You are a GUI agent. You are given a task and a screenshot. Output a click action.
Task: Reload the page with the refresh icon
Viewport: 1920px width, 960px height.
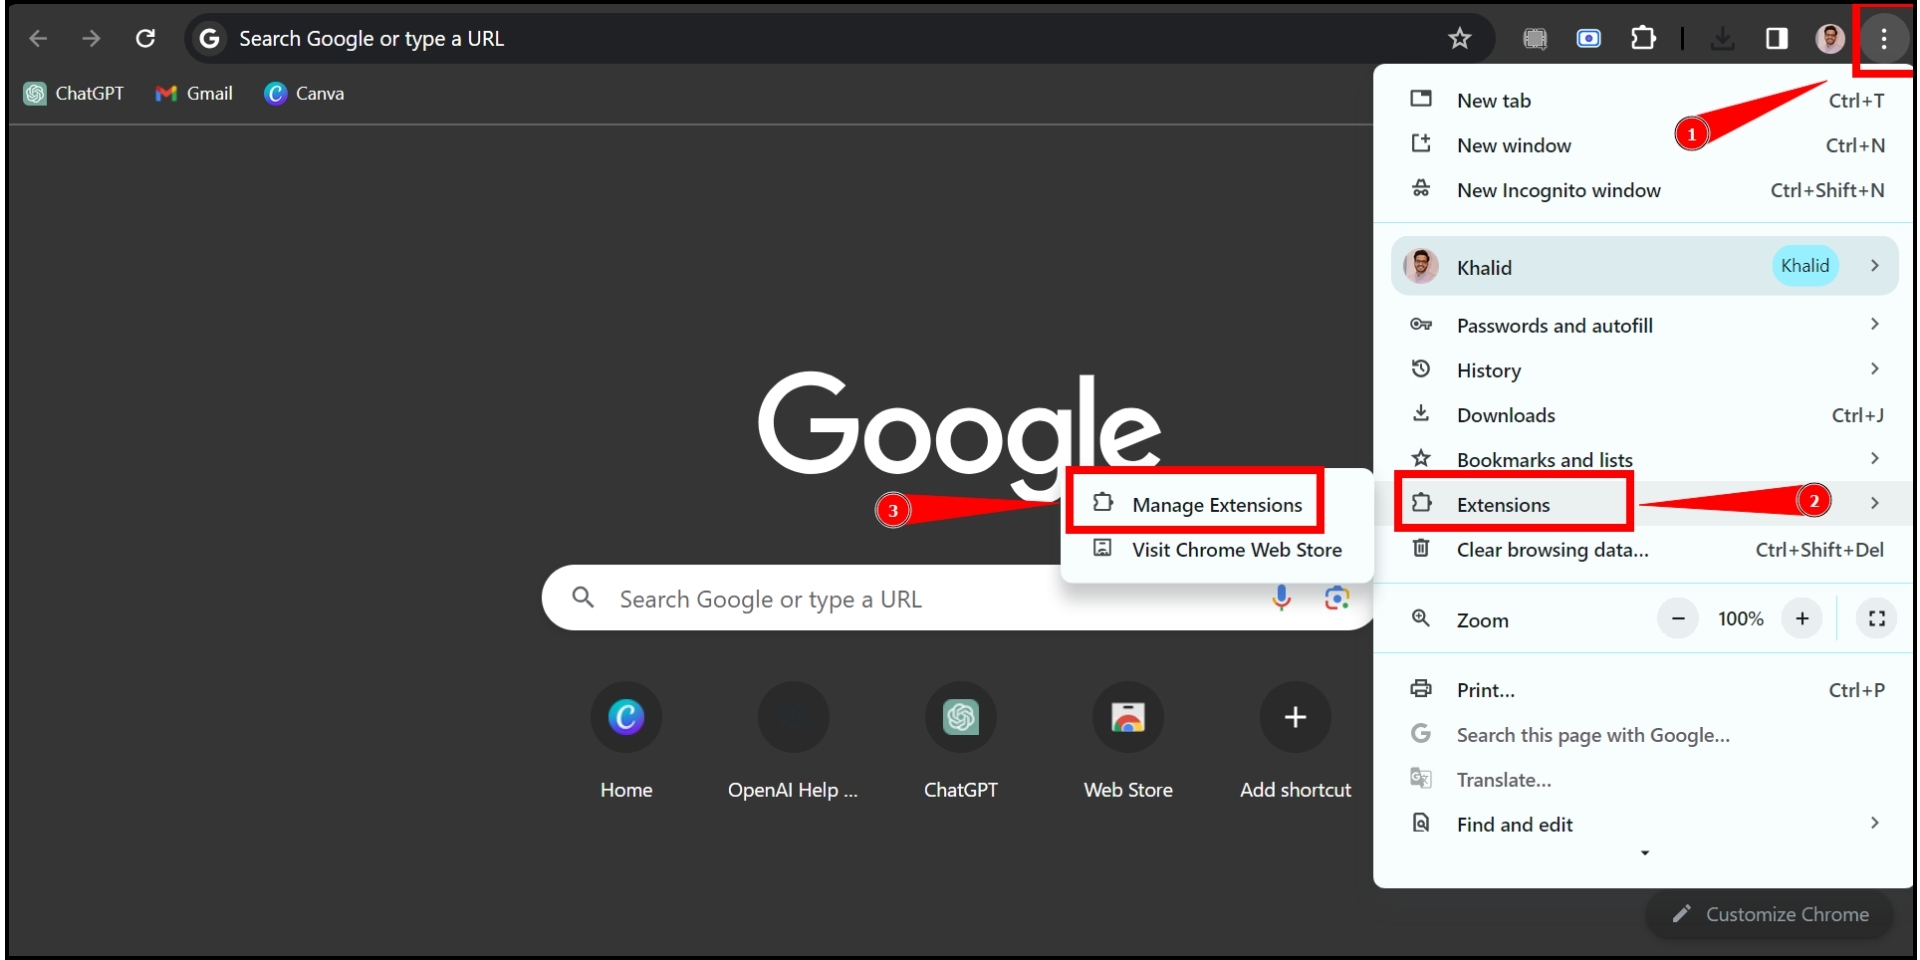[x=146, y=38]
